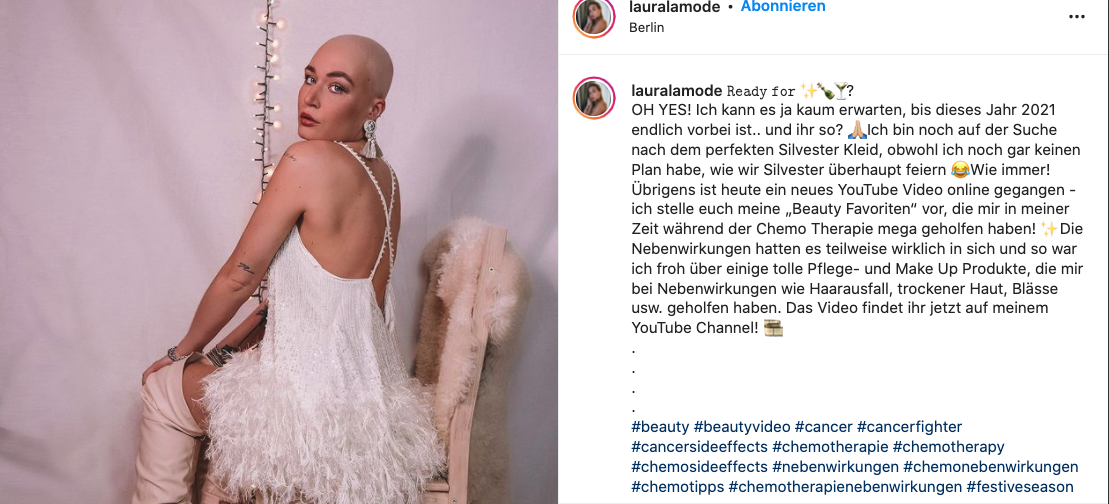The image size is (1109, 504).
Task: Open the #beautyvideo hashtag
Action: [x=741, y=426]
